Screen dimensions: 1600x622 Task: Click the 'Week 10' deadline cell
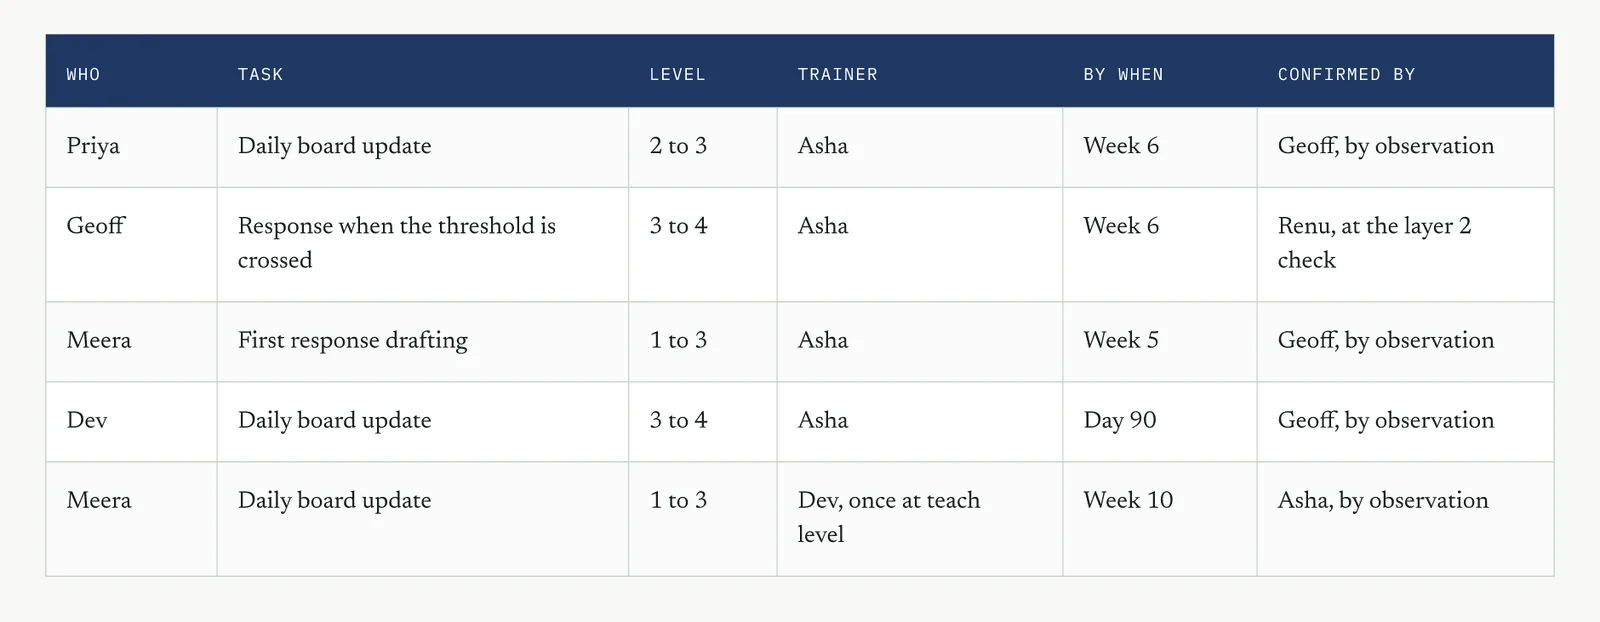point(1159,518)
